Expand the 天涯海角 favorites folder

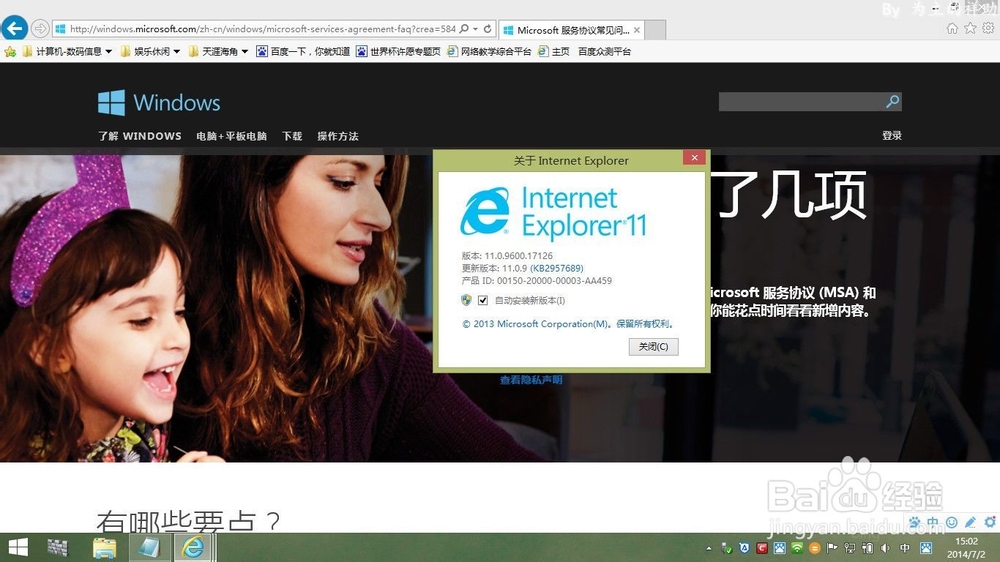click(218, 52)
